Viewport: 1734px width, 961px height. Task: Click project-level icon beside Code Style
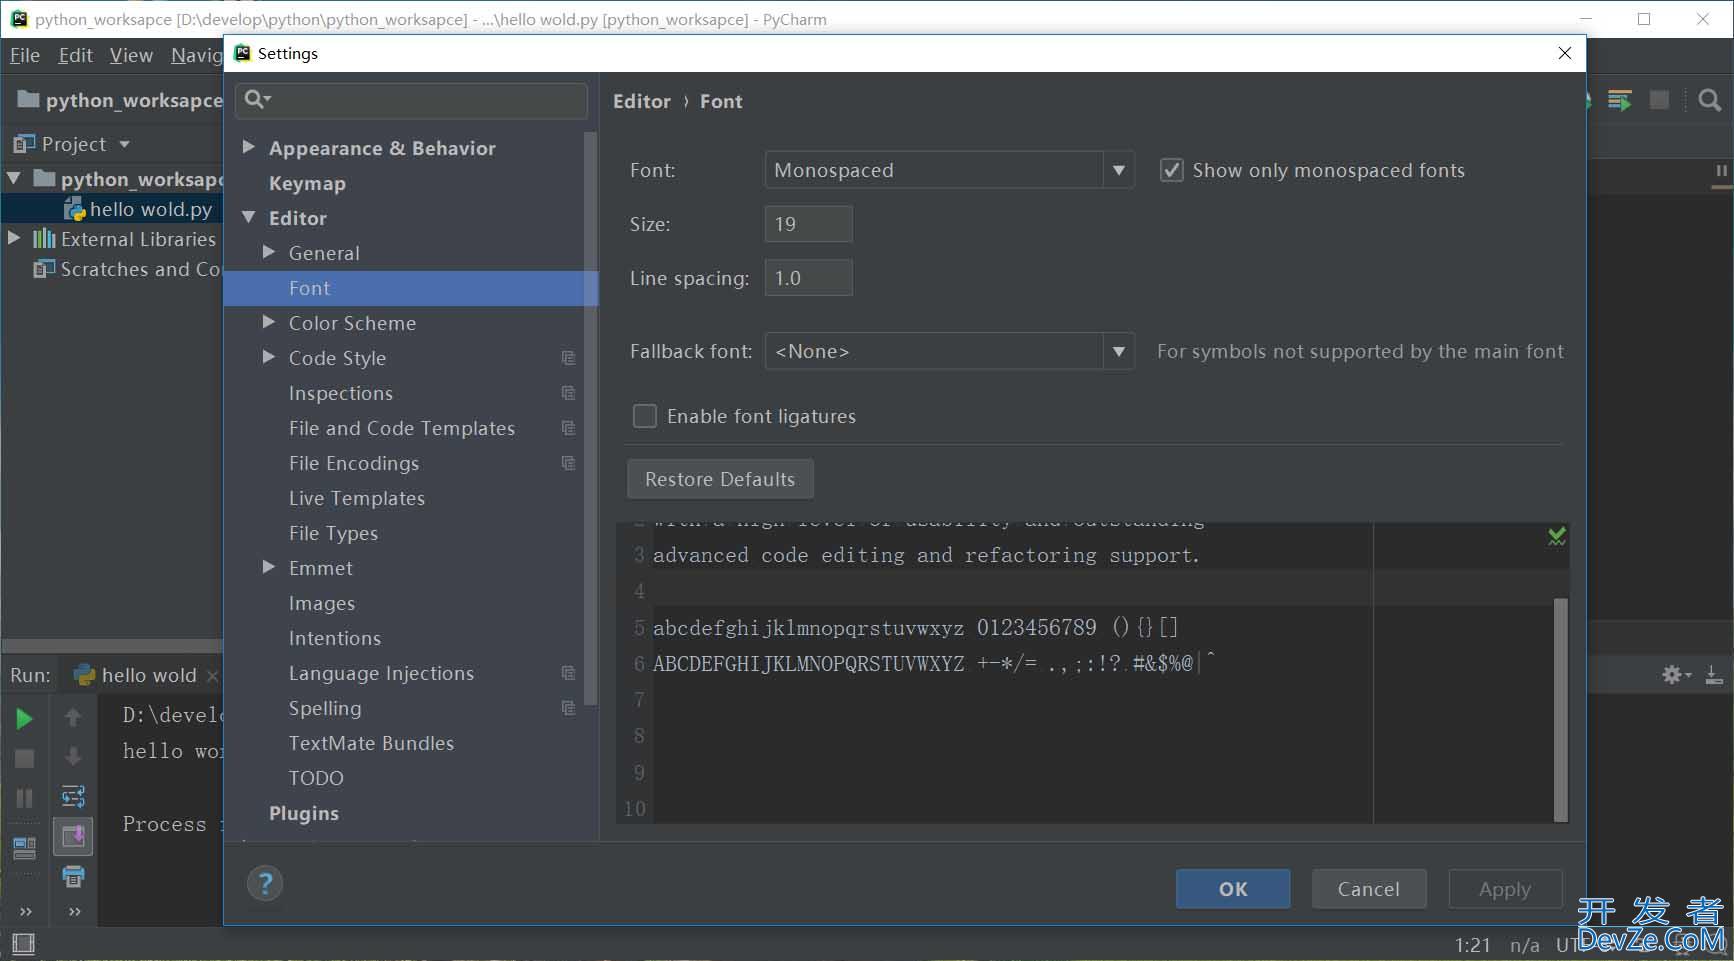pos(568,358)
